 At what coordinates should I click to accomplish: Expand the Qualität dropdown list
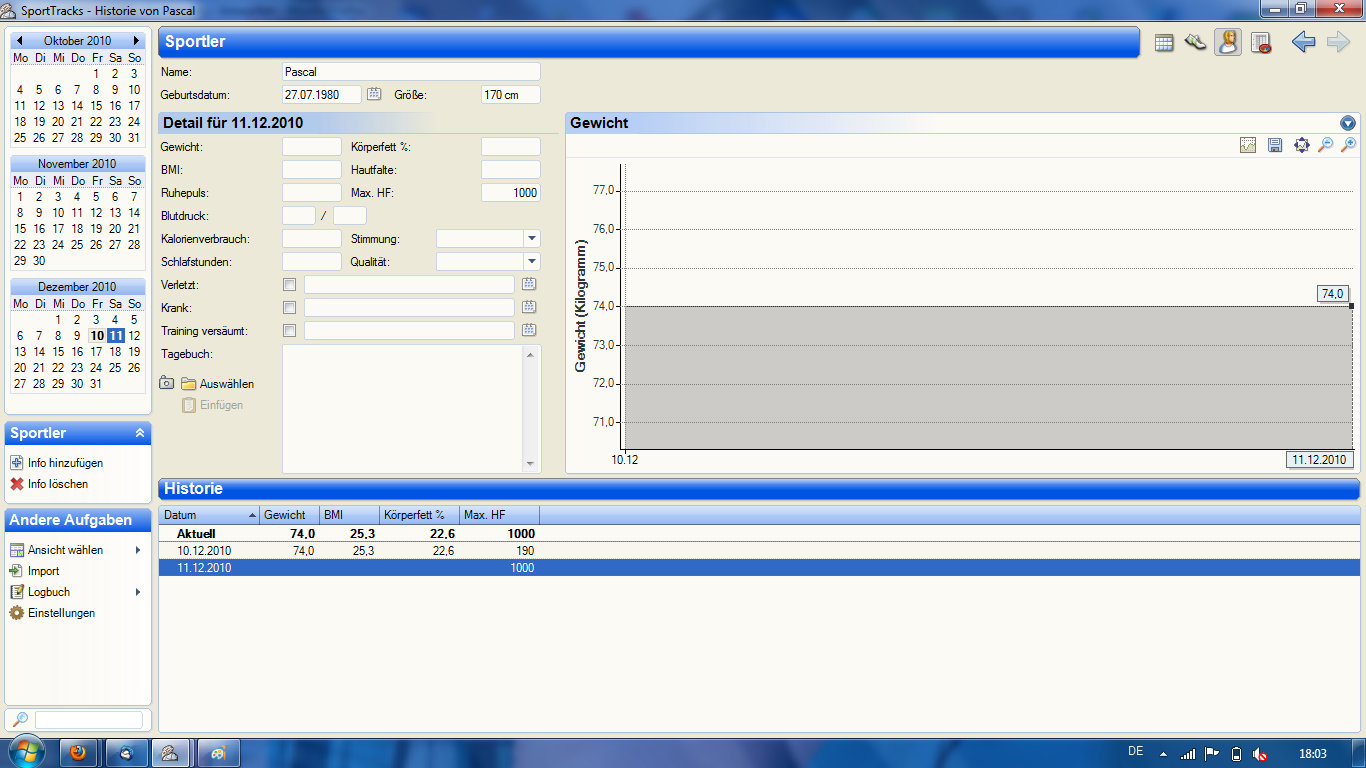click(x=532, y=262)
